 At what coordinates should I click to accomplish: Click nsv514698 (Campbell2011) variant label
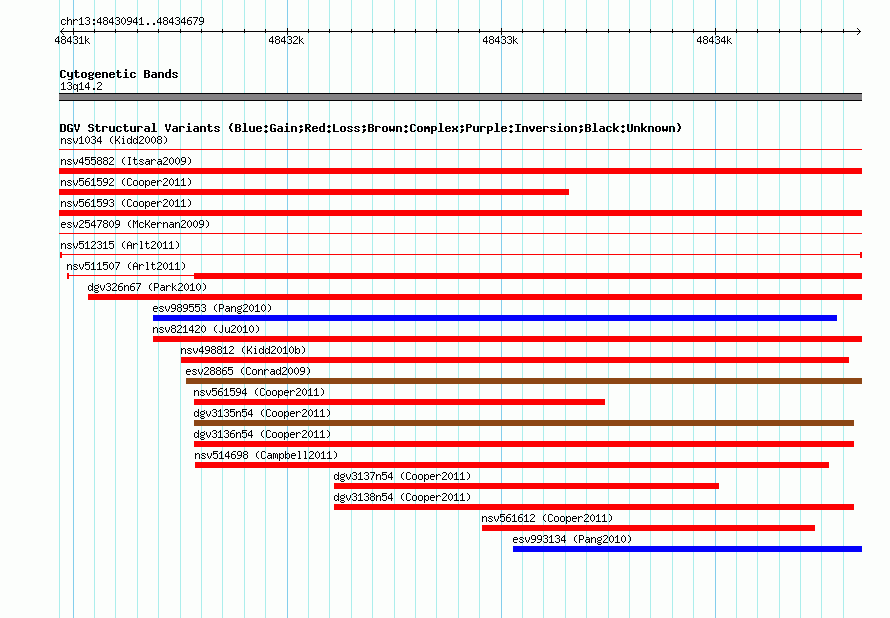pos(266,455)
